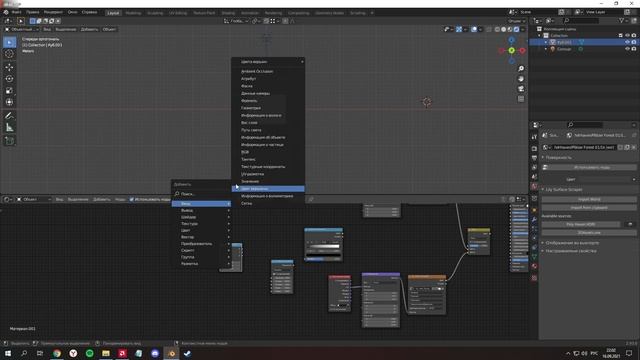Viewport: 640px width, 360px height.
Task: Click the Import World button
Action: tap(589, 199)
